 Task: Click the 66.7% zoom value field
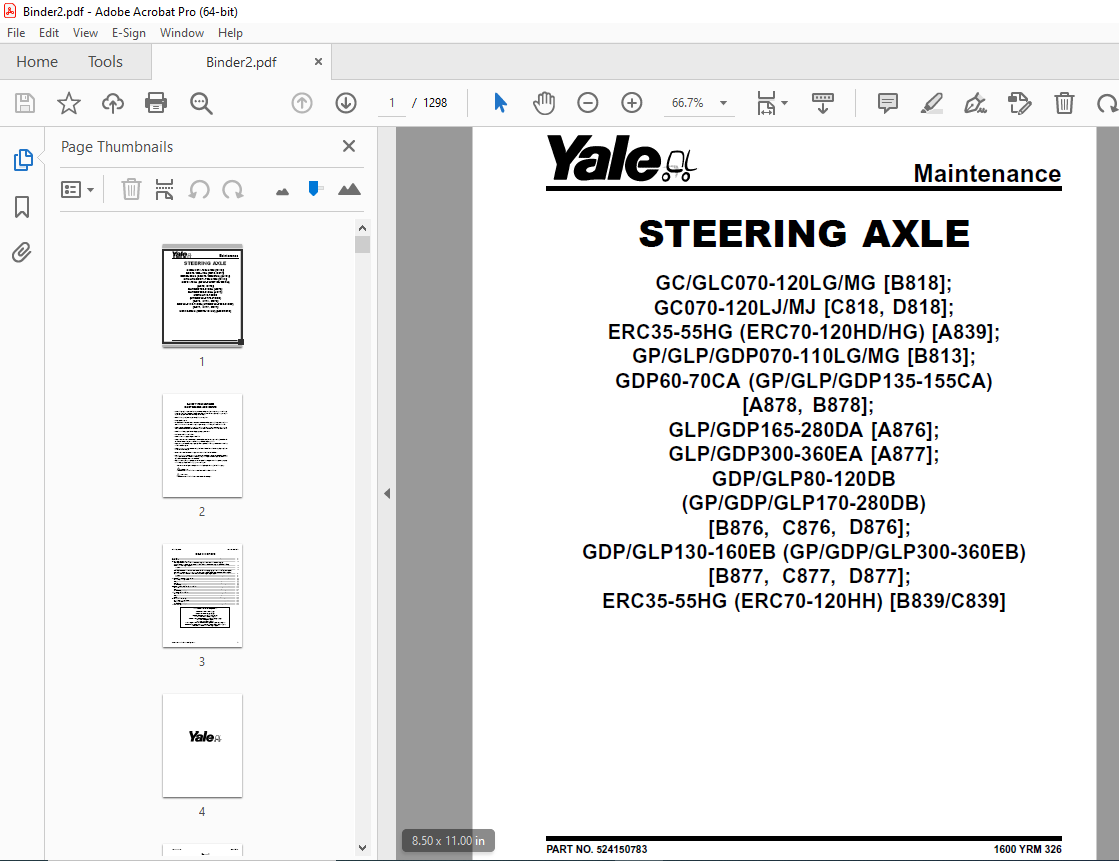click(687, 104)
